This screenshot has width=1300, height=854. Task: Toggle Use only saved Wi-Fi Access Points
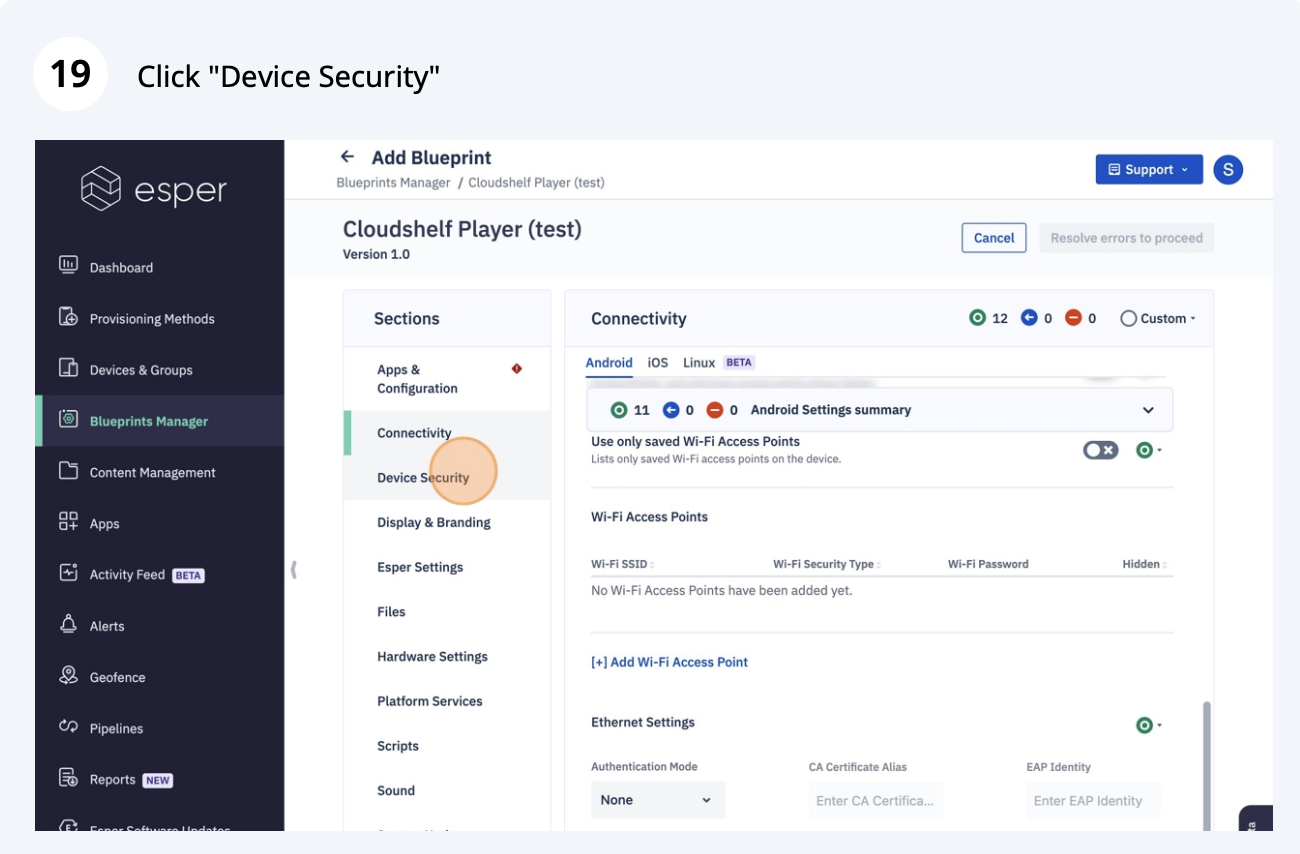click(1100, 450)
